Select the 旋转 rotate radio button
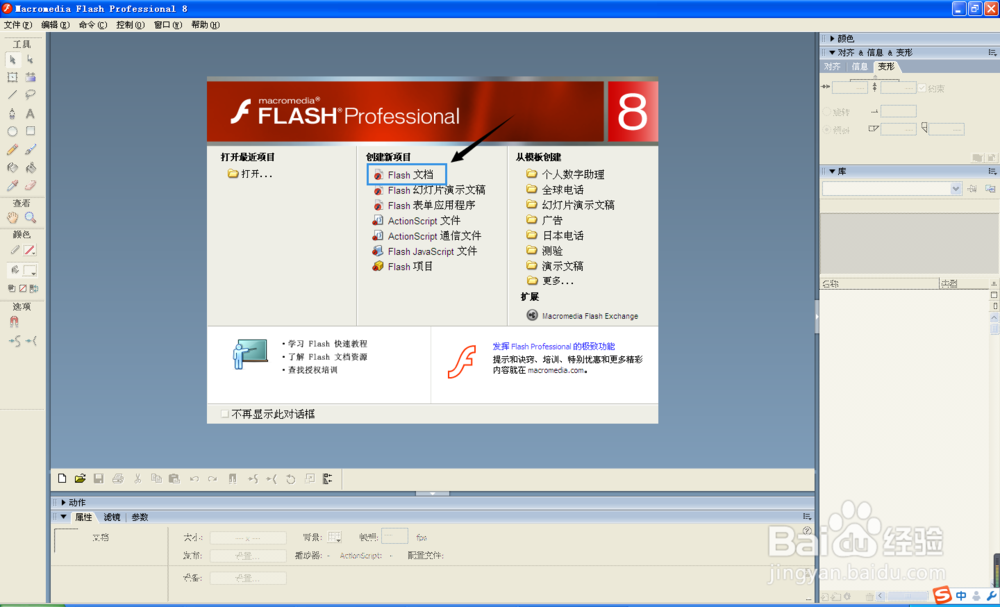This screenshot has height=607, width=1000. 827,112
